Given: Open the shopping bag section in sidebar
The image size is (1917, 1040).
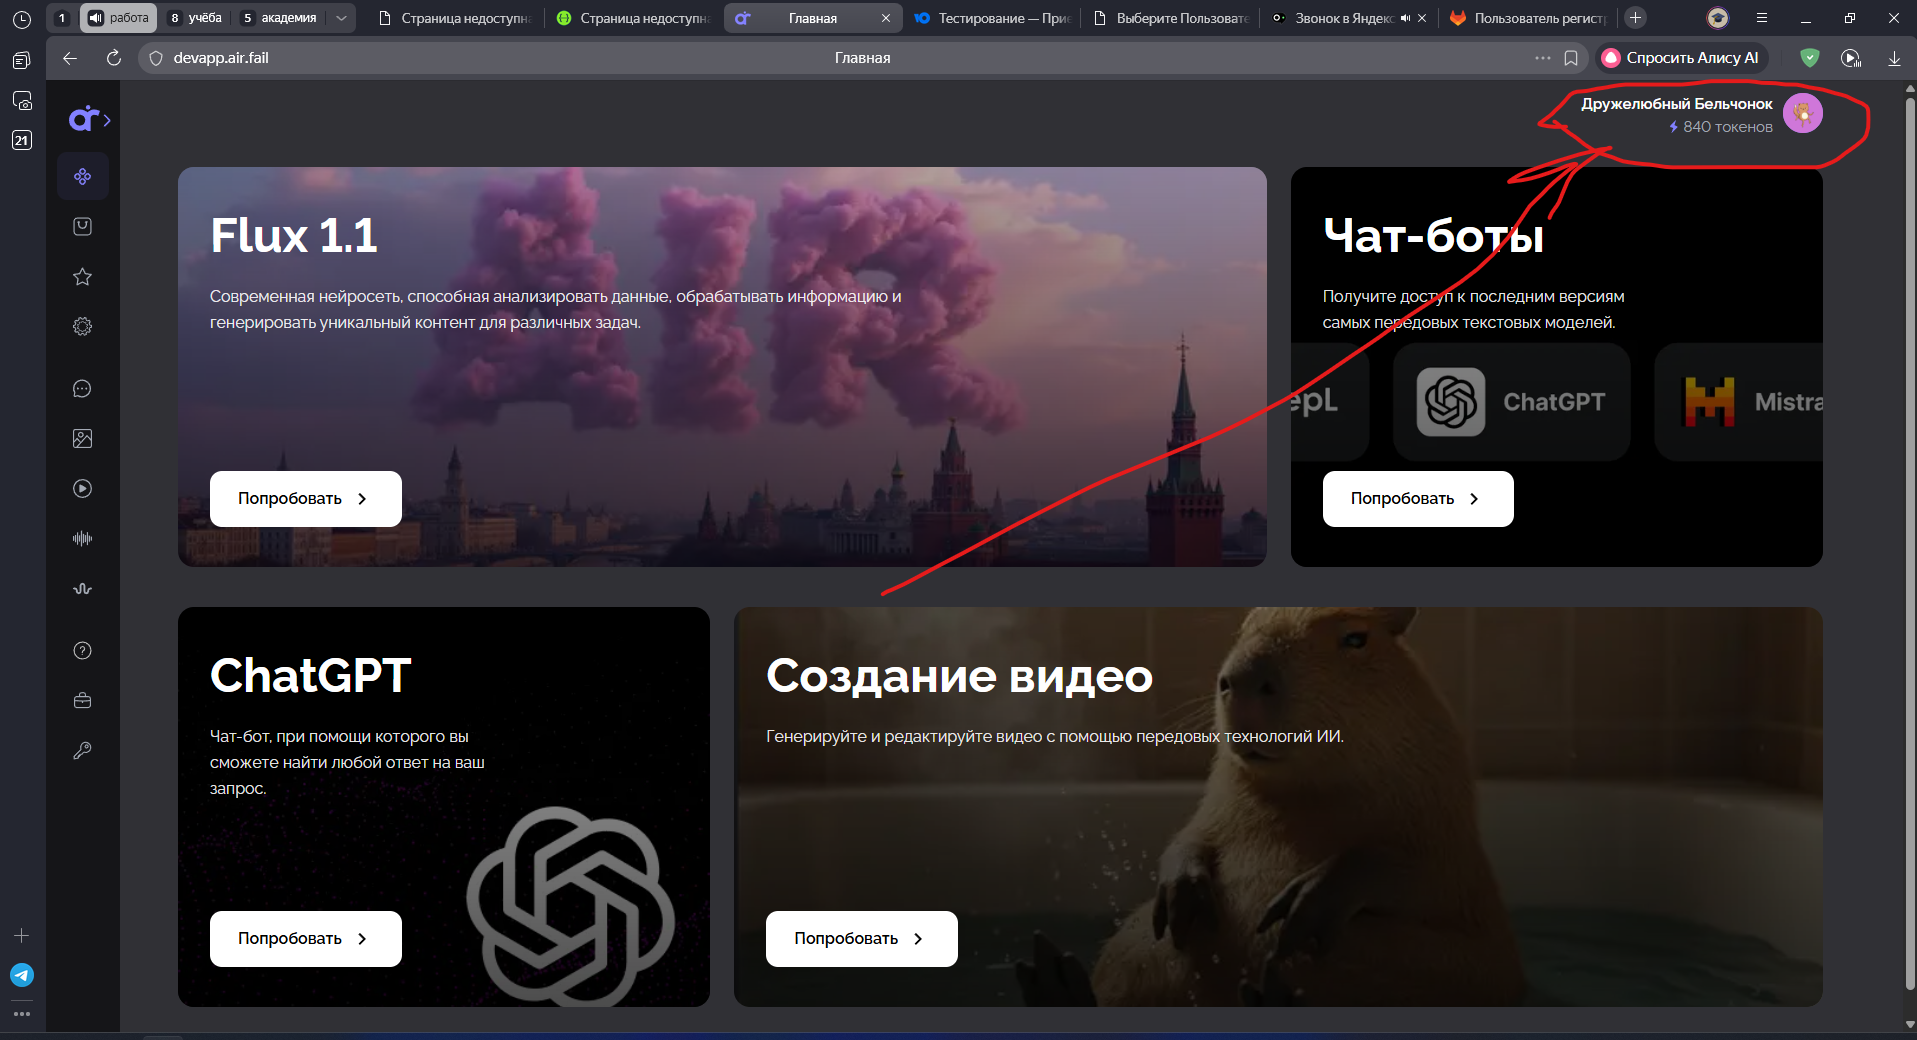Looking at the screenshot, I should coord(83,227).
